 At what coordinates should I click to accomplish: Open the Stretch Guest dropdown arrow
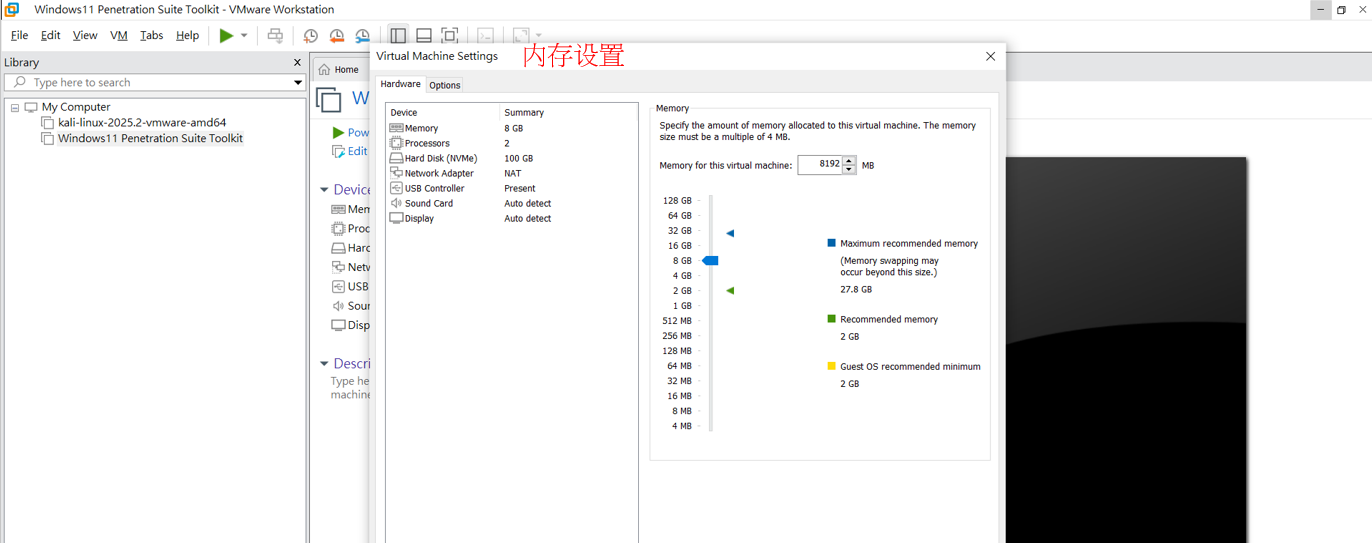click(x=539, y=36)
